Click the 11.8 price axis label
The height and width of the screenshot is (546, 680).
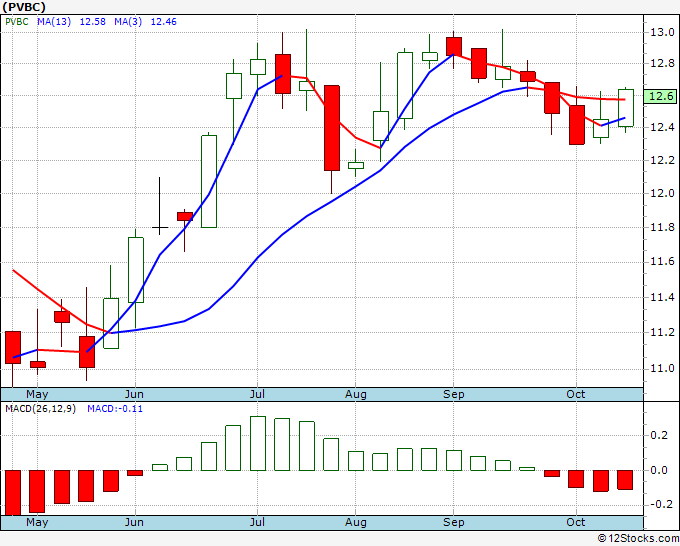[x=662, y=227]
